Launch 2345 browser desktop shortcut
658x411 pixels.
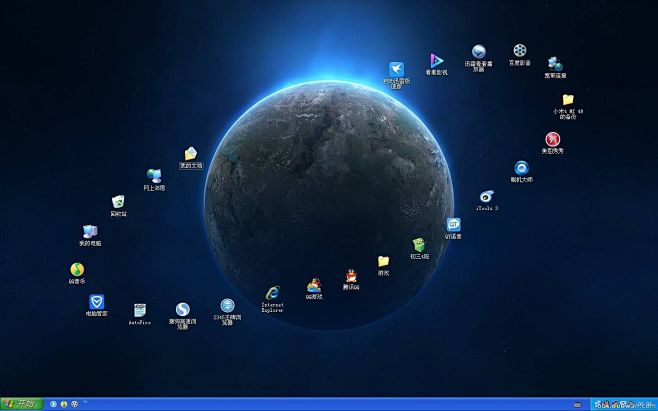coord(227,305)
